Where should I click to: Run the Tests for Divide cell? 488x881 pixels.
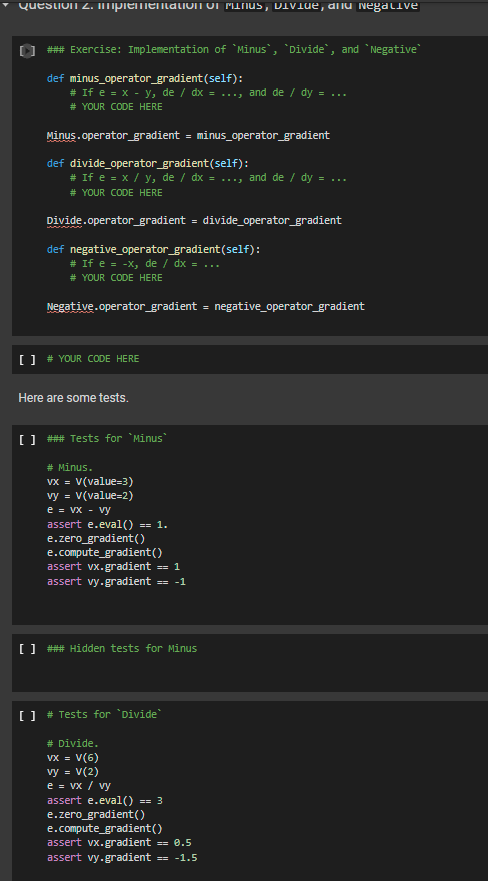point(27,715)
